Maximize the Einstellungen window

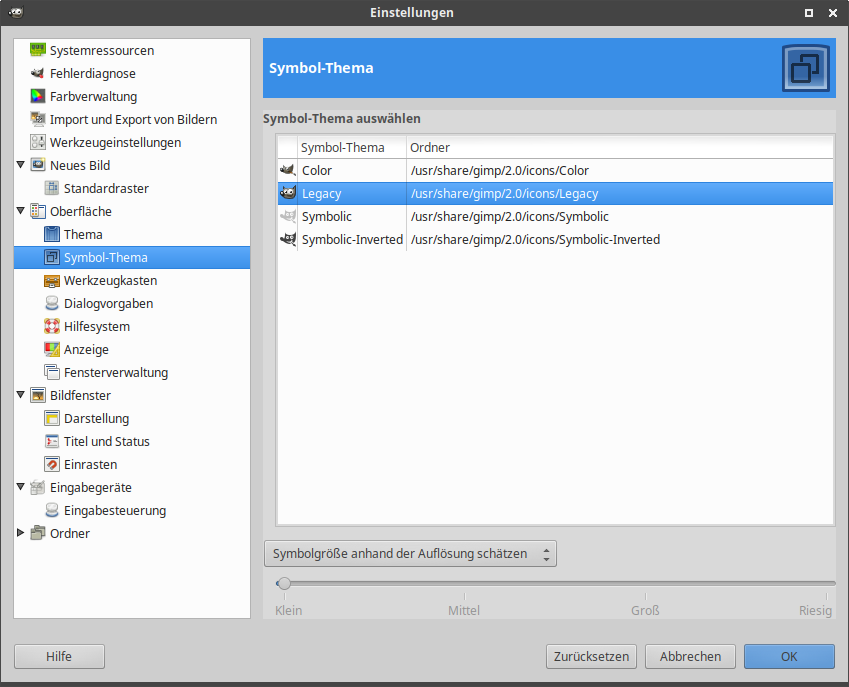tap(809, 13)
